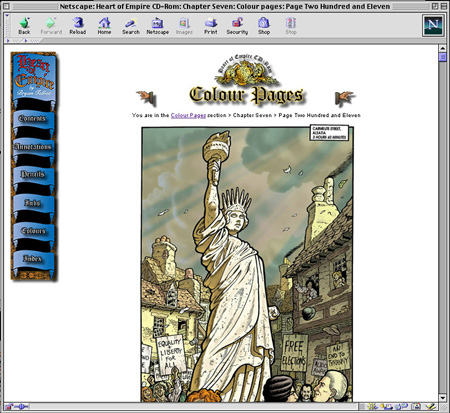Screen dimensions: 450x413
Task: Click the 'Page Two Hundred and Eleven' text
Action: (319, 115)
